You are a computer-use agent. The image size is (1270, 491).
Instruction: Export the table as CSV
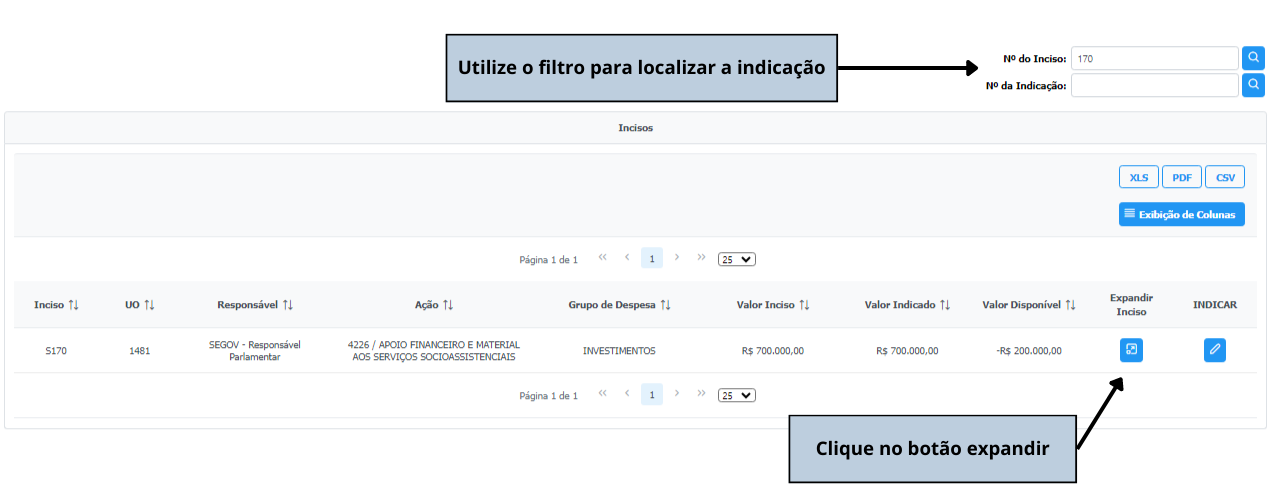pos(1225,177)
